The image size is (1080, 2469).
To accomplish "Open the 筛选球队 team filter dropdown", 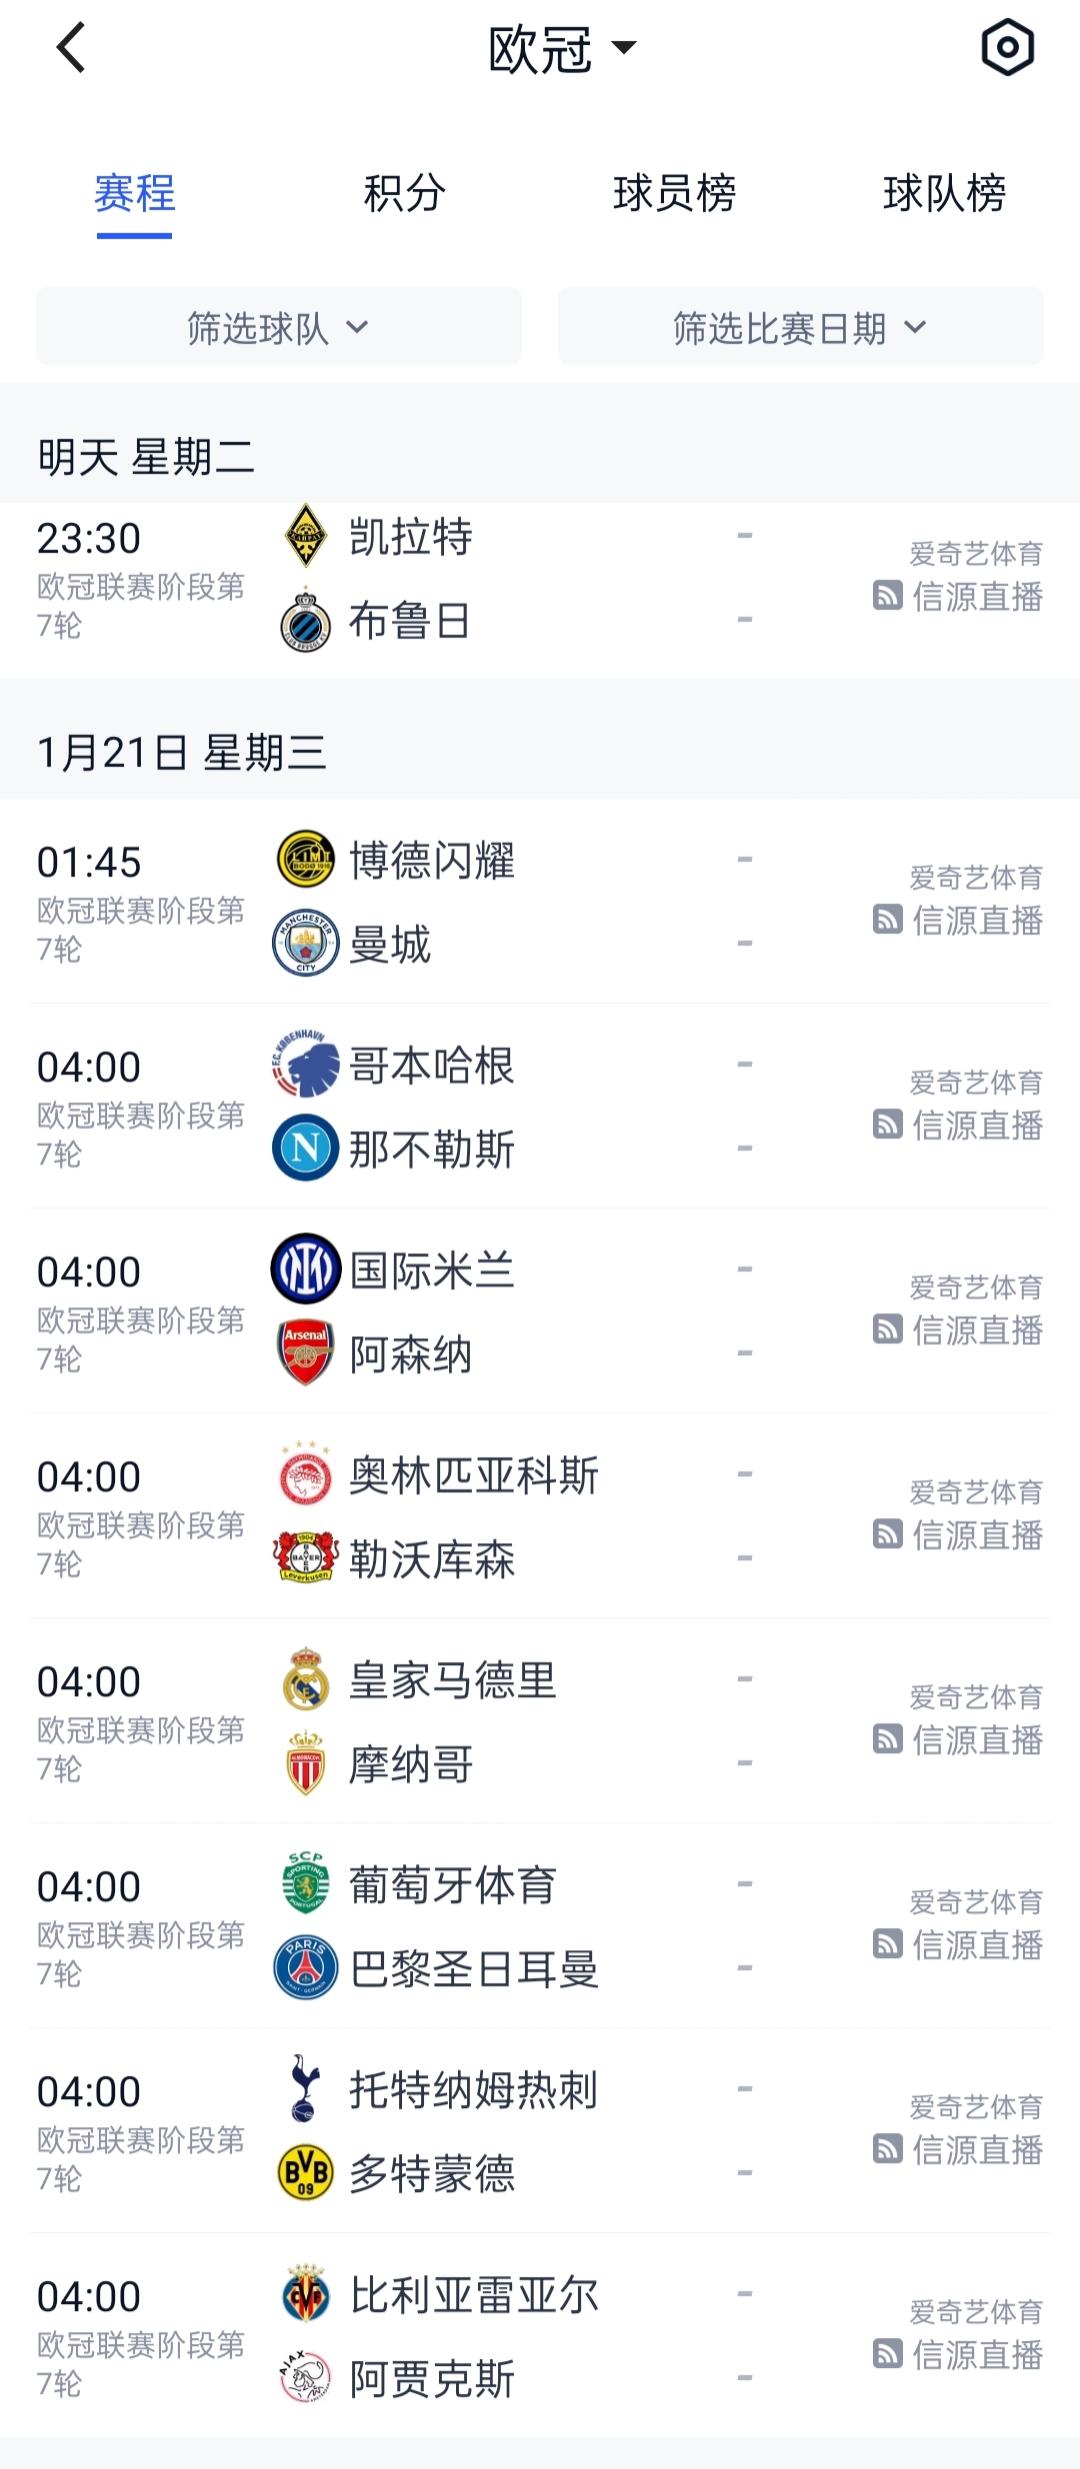I will (x=279, y=327).
